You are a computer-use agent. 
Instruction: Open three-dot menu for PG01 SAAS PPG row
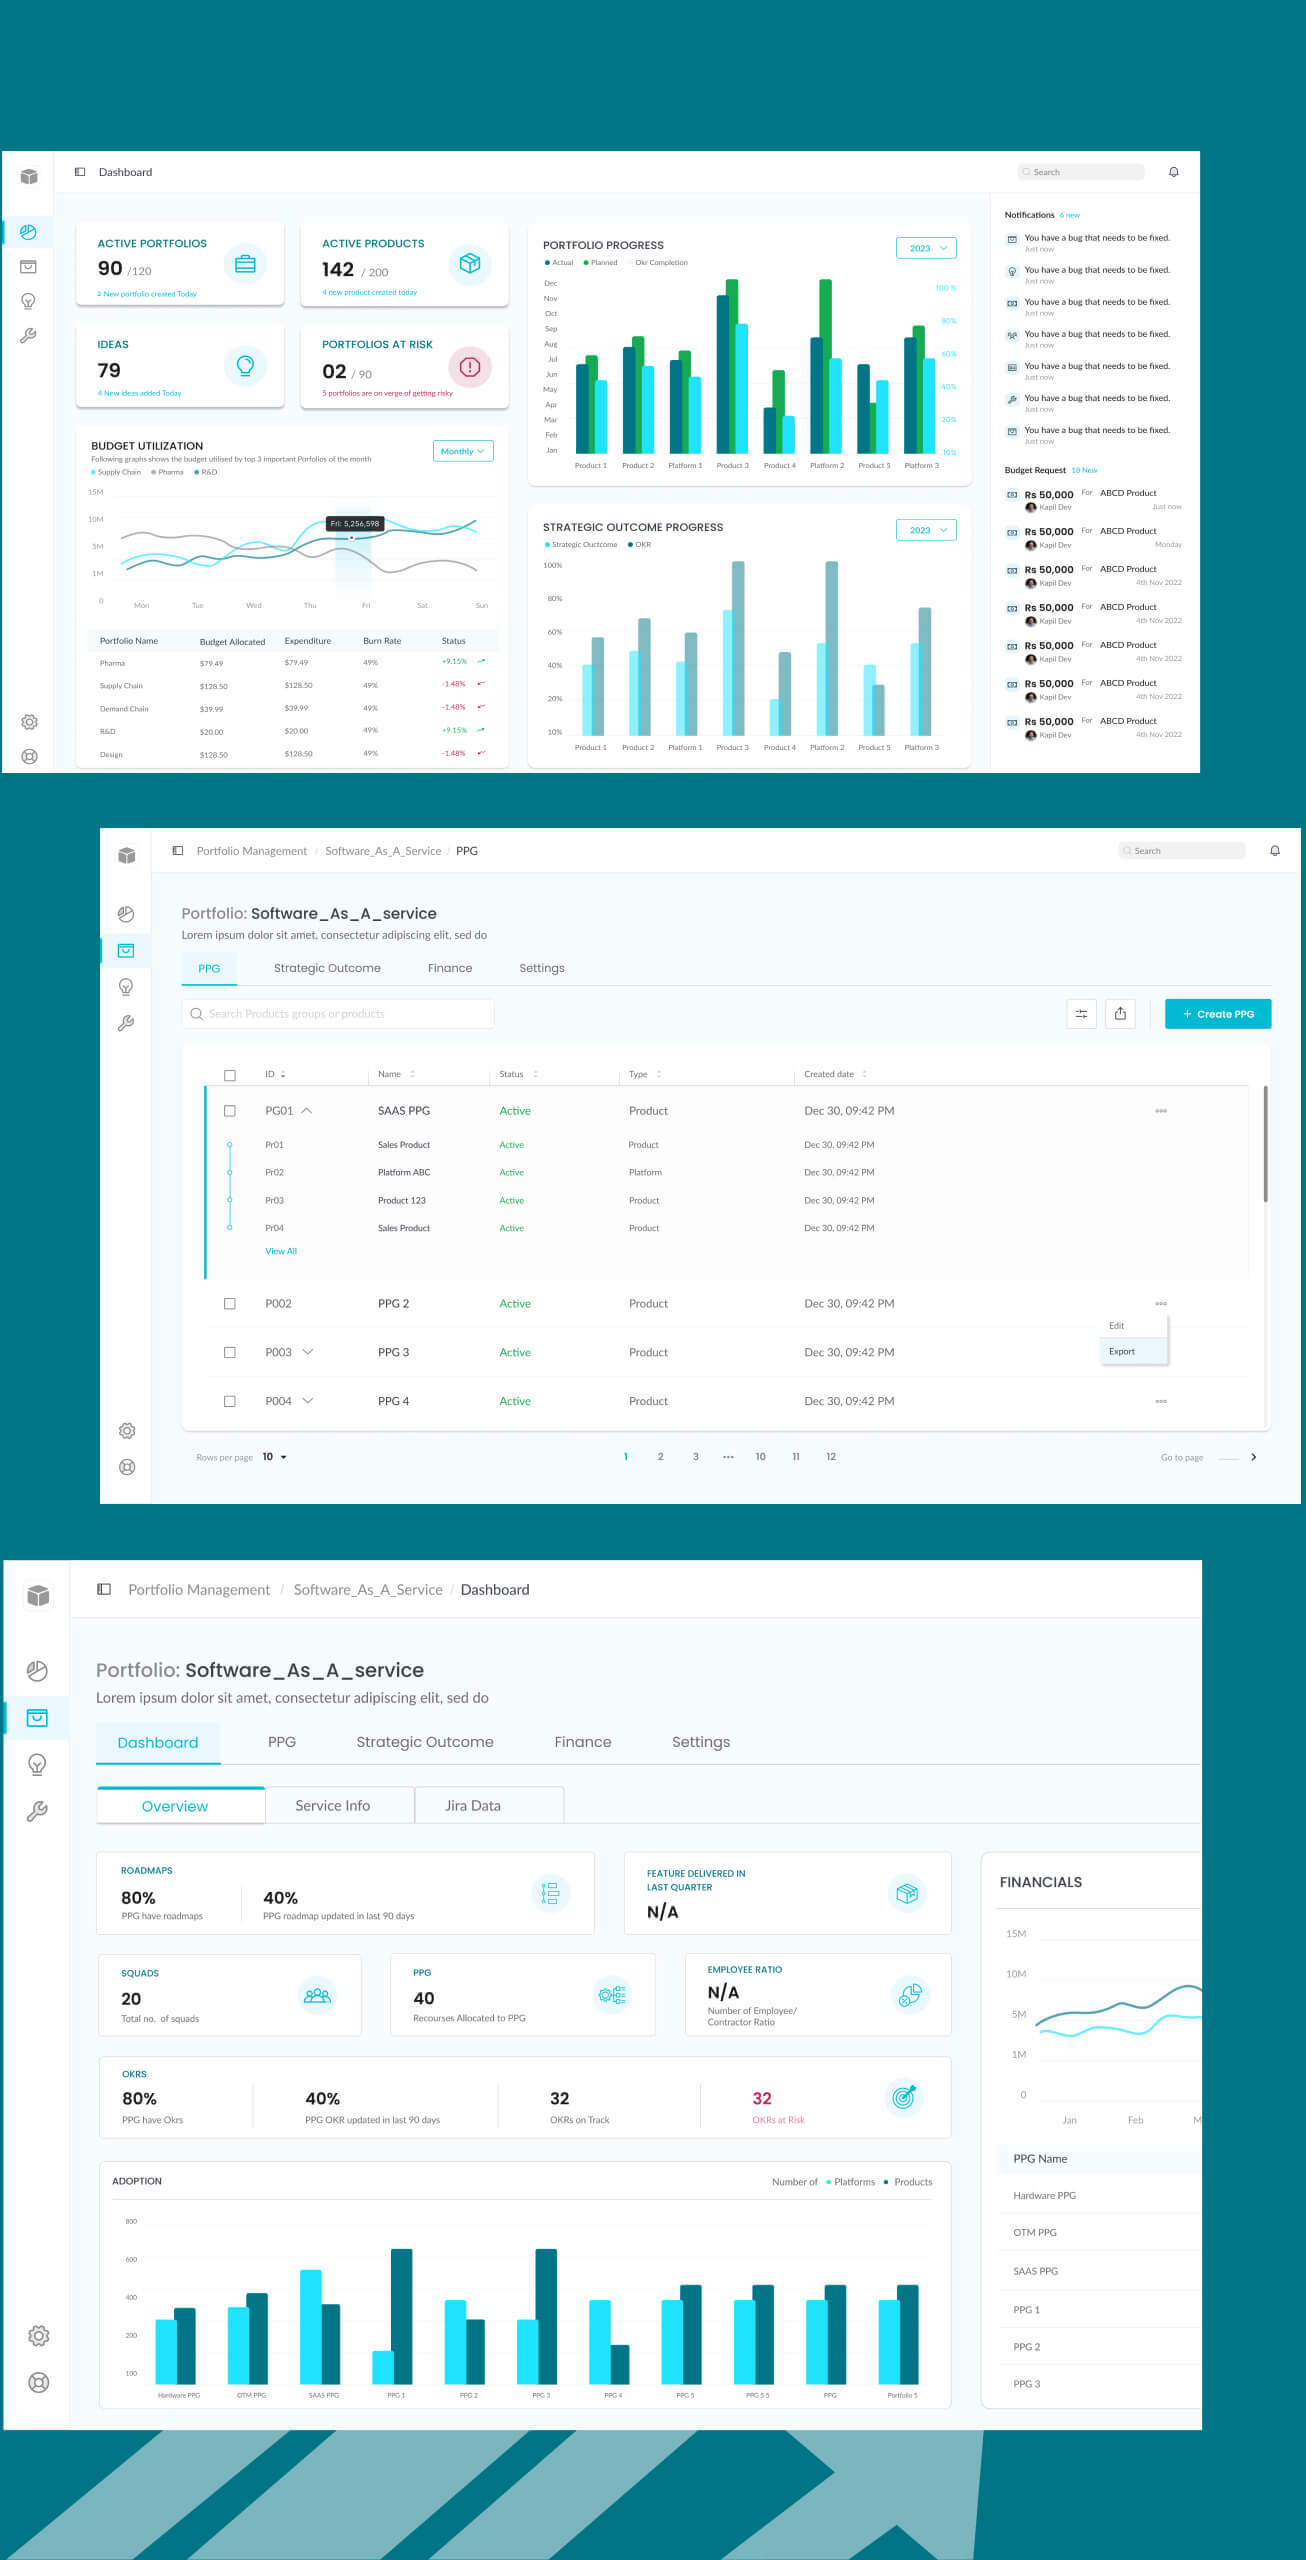coord(1161,1111)
